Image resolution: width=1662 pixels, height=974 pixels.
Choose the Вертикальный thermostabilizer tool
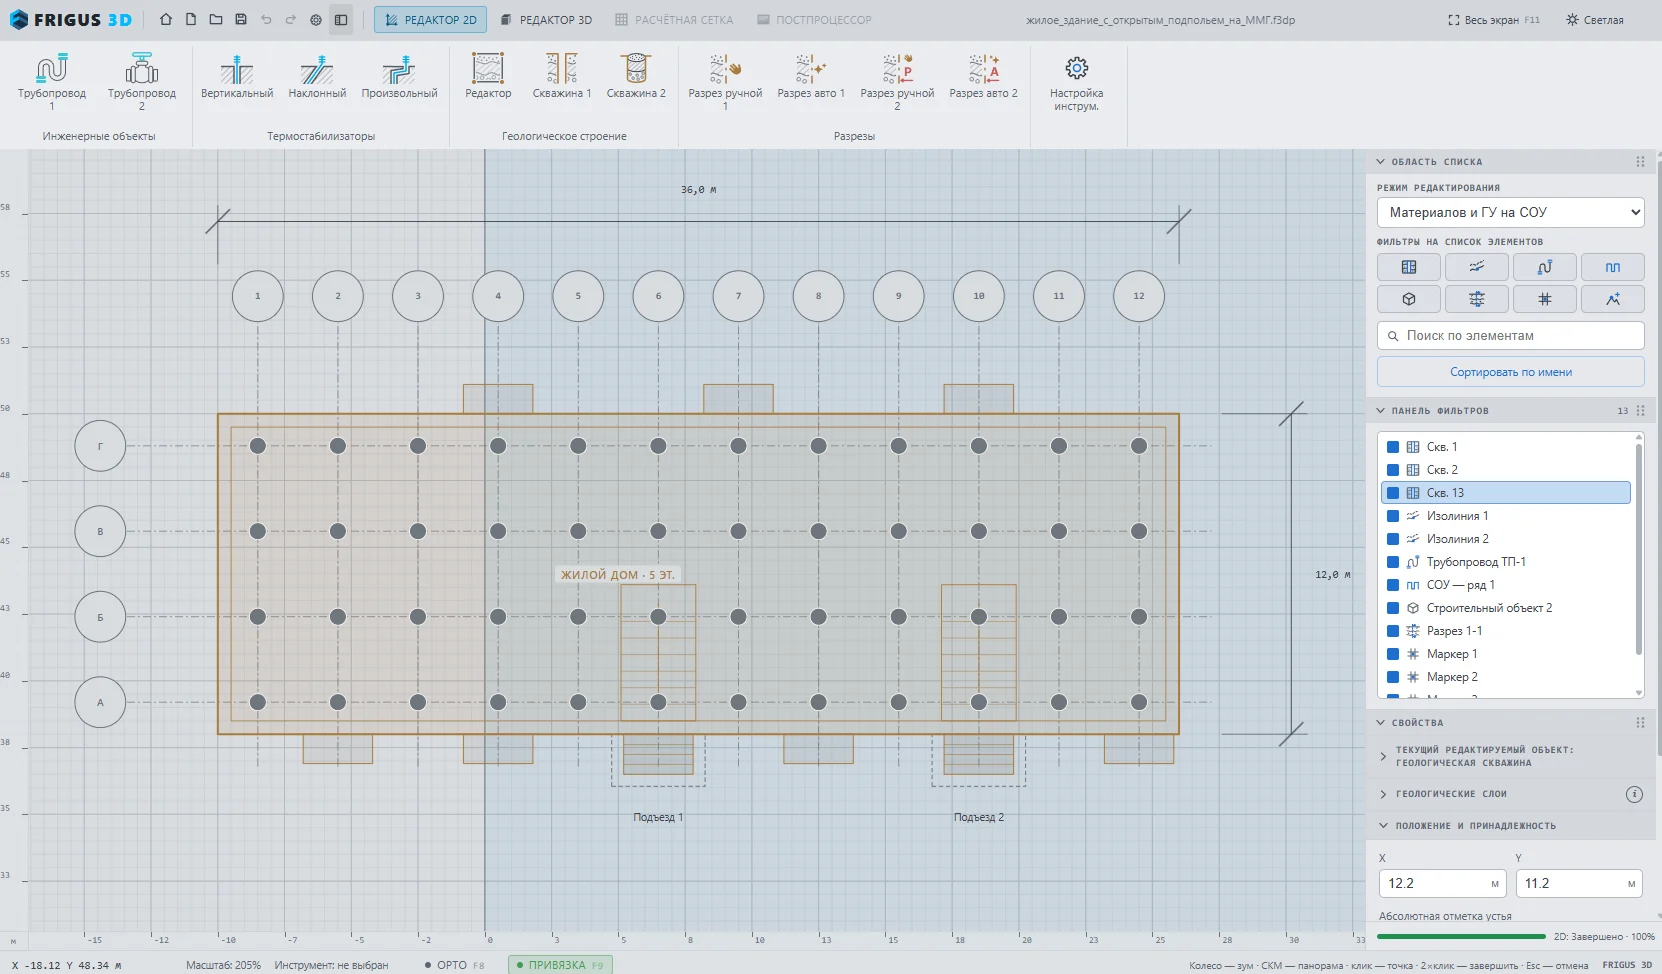(237, 77)
